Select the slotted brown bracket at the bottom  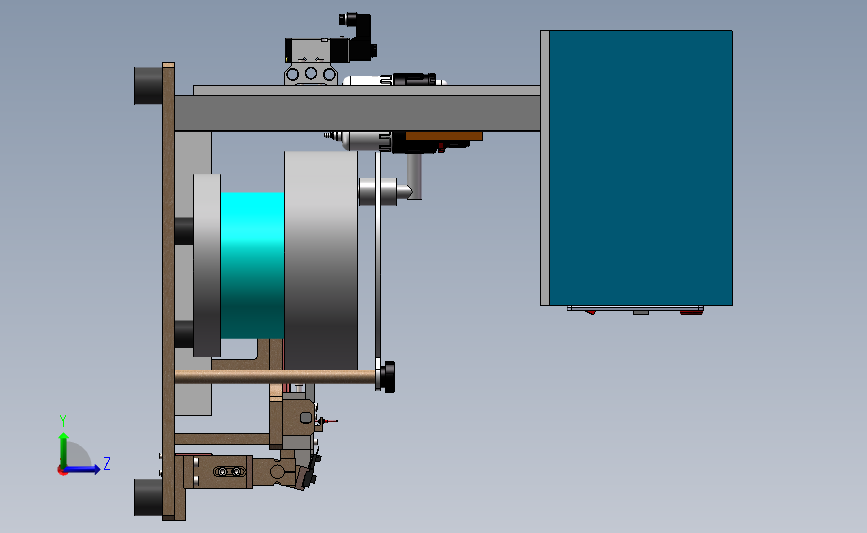coord(218,471)
